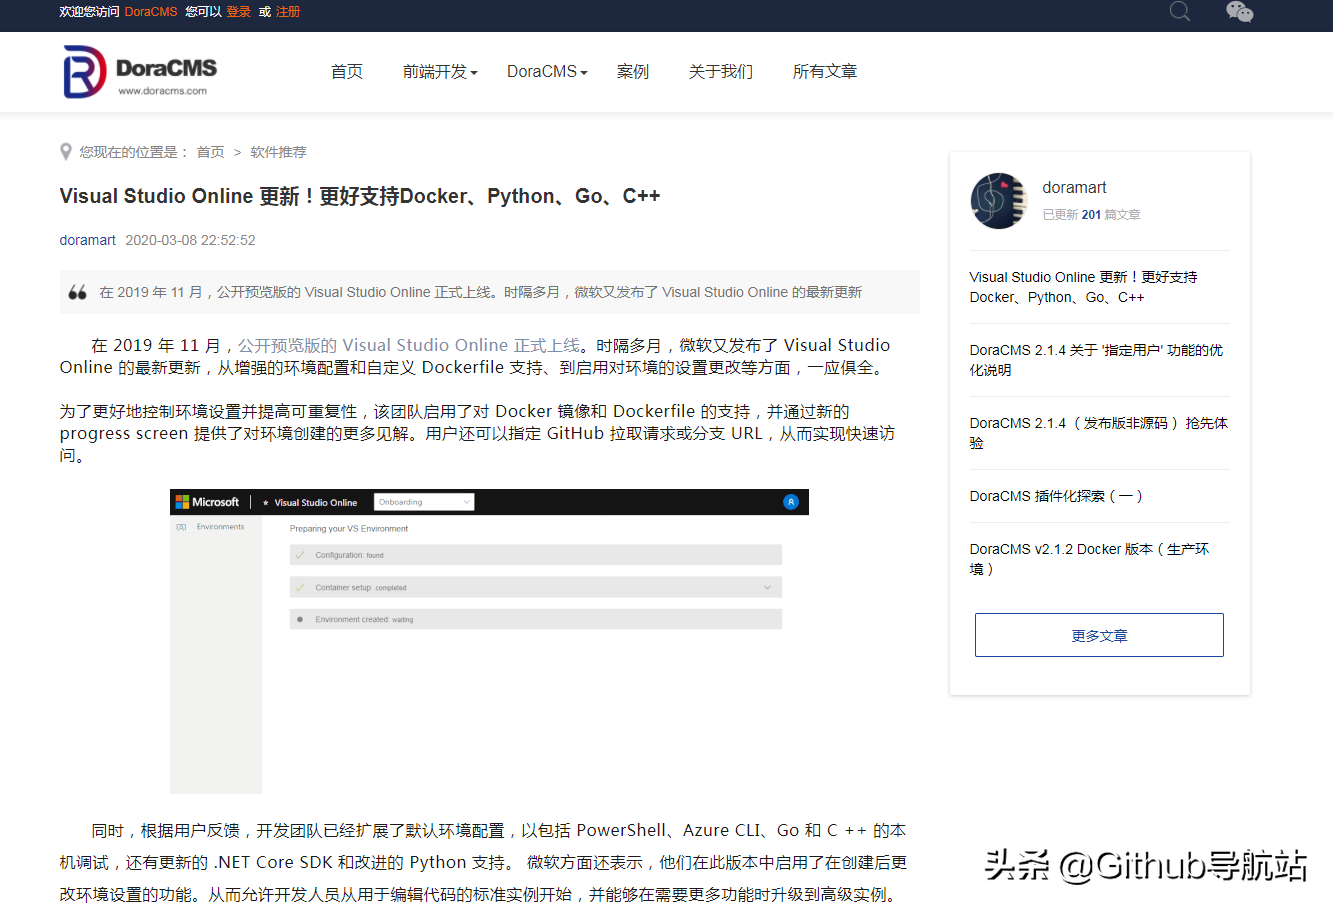
Task: Click the location pin breadcrumb icon
Action: pos(66,152)
